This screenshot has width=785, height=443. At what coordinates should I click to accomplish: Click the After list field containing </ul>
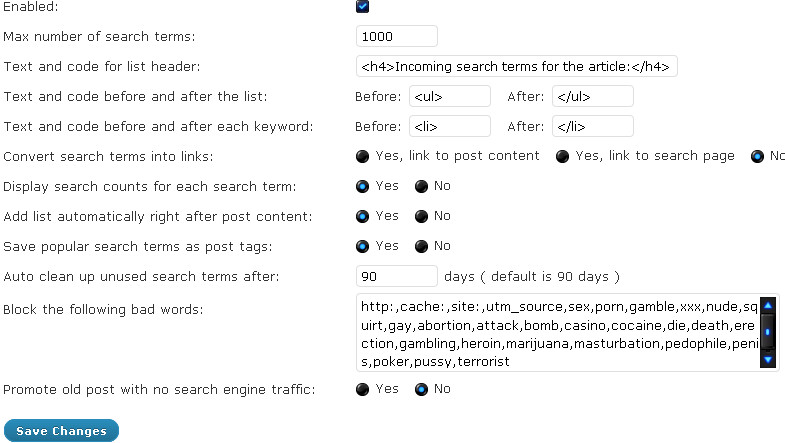[593, 97]
